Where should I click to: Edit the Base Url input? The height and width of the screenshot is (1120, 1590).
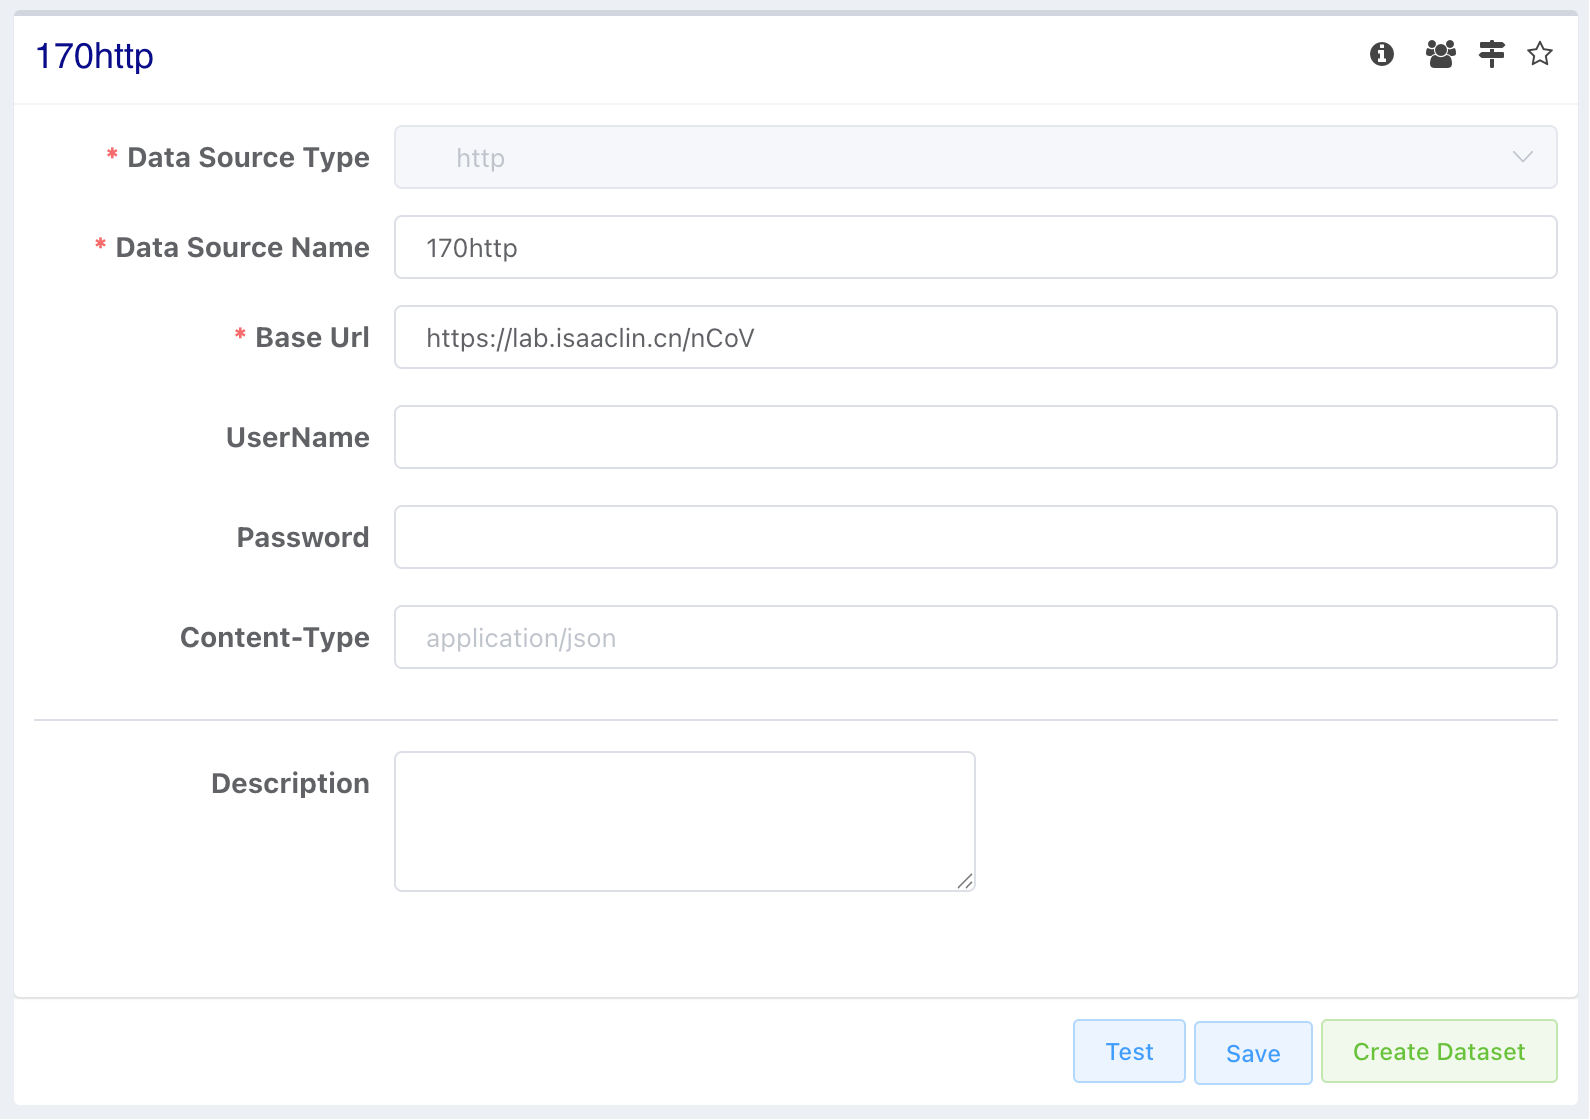tap(975, 337)
